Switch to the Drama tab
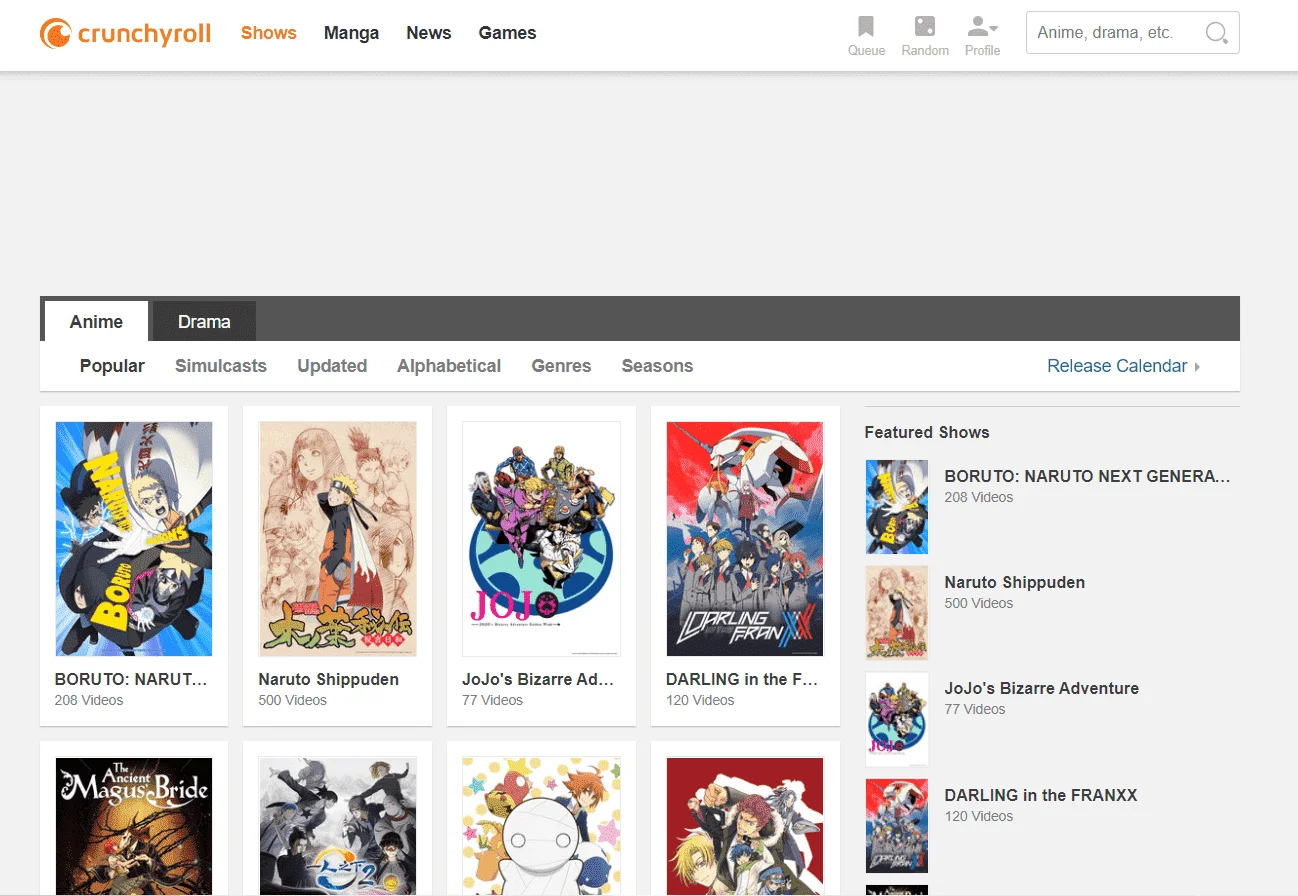Viewport: 1298px width, 896px height. [x=204, y=322]
